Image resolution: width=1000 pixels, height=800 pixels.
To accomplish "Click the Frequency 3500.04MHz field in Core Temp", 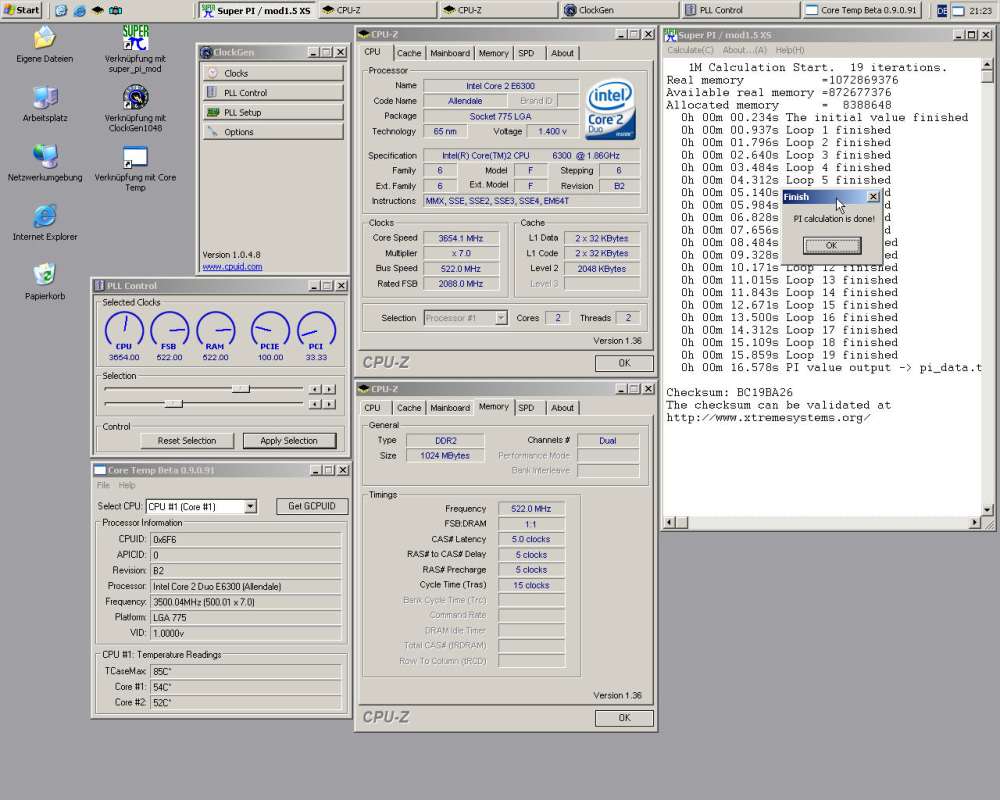I will point(246,602).
